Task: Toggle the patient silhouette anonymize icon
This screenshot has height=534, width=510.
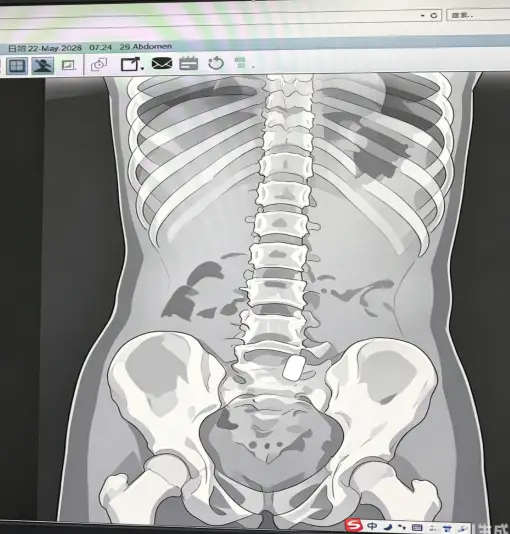Action: [43, 65]
